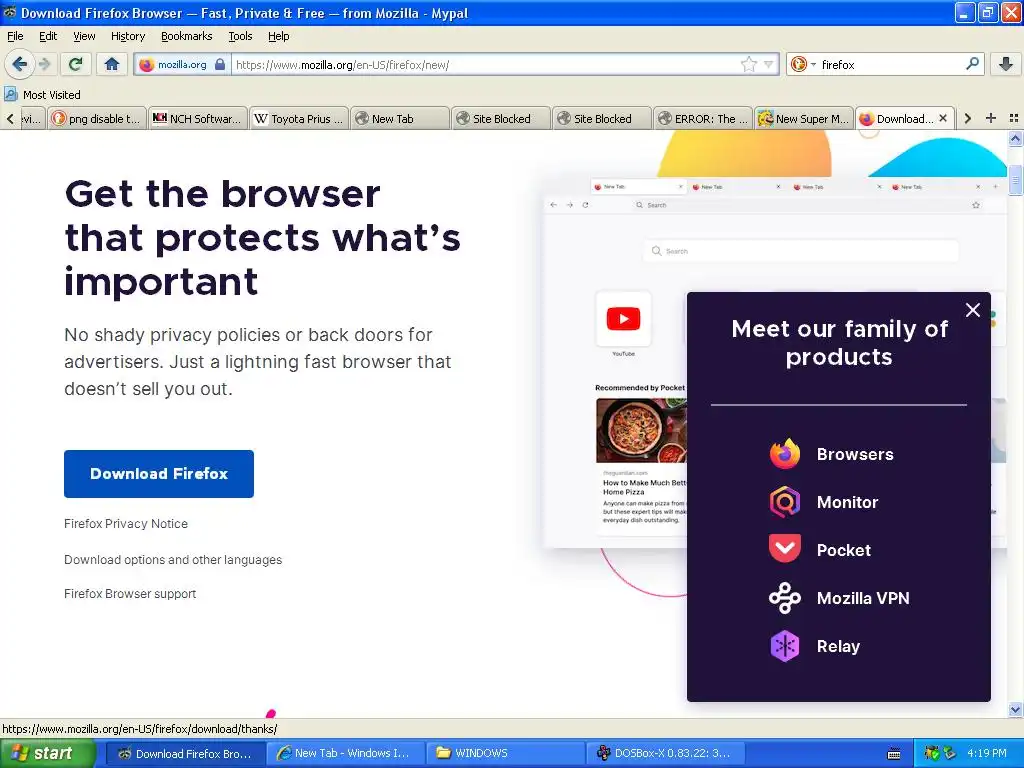Click the forward arrow navigation button
This screenshot has width=1024, height=768.
(x=44, y=64)
